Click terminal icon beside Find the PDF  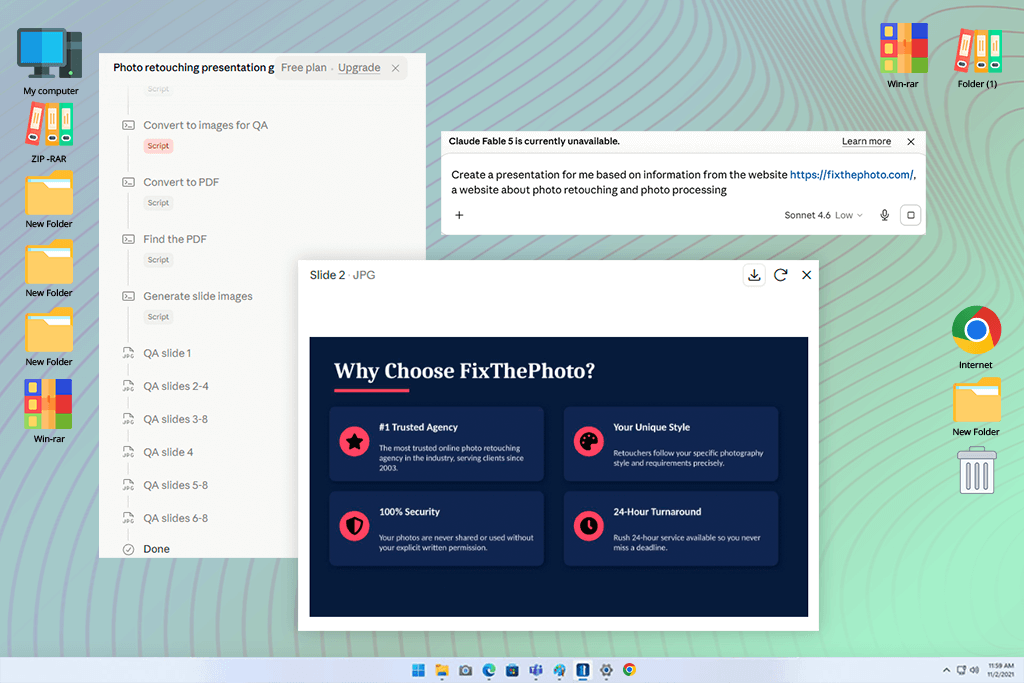(x=129, y=239)
